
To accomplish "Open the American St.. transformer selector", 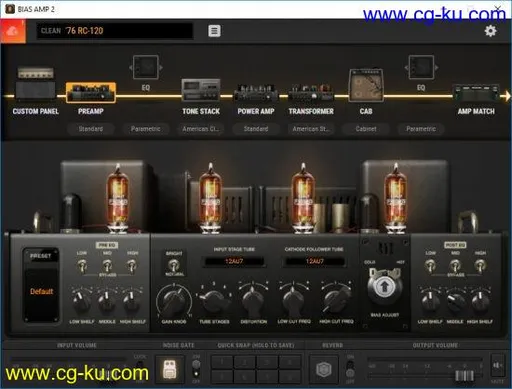I will click(x=311, y=129).
